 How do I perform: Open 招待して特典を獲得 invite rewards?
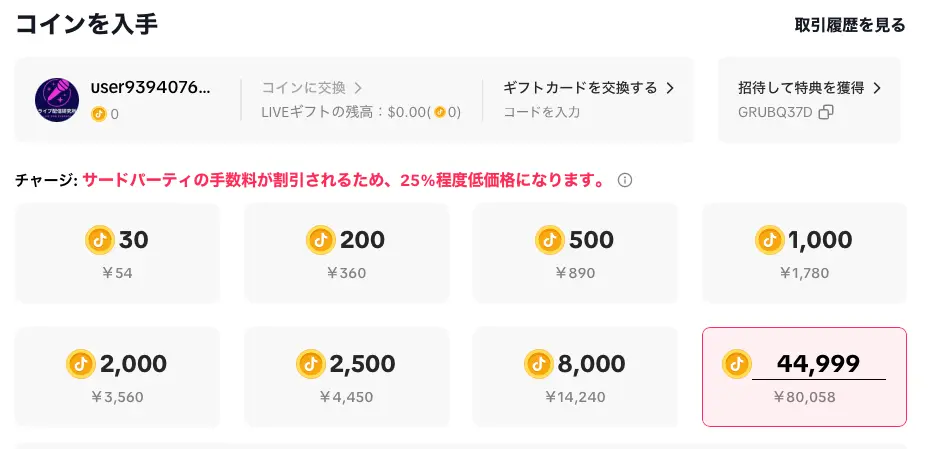[809, 88]
